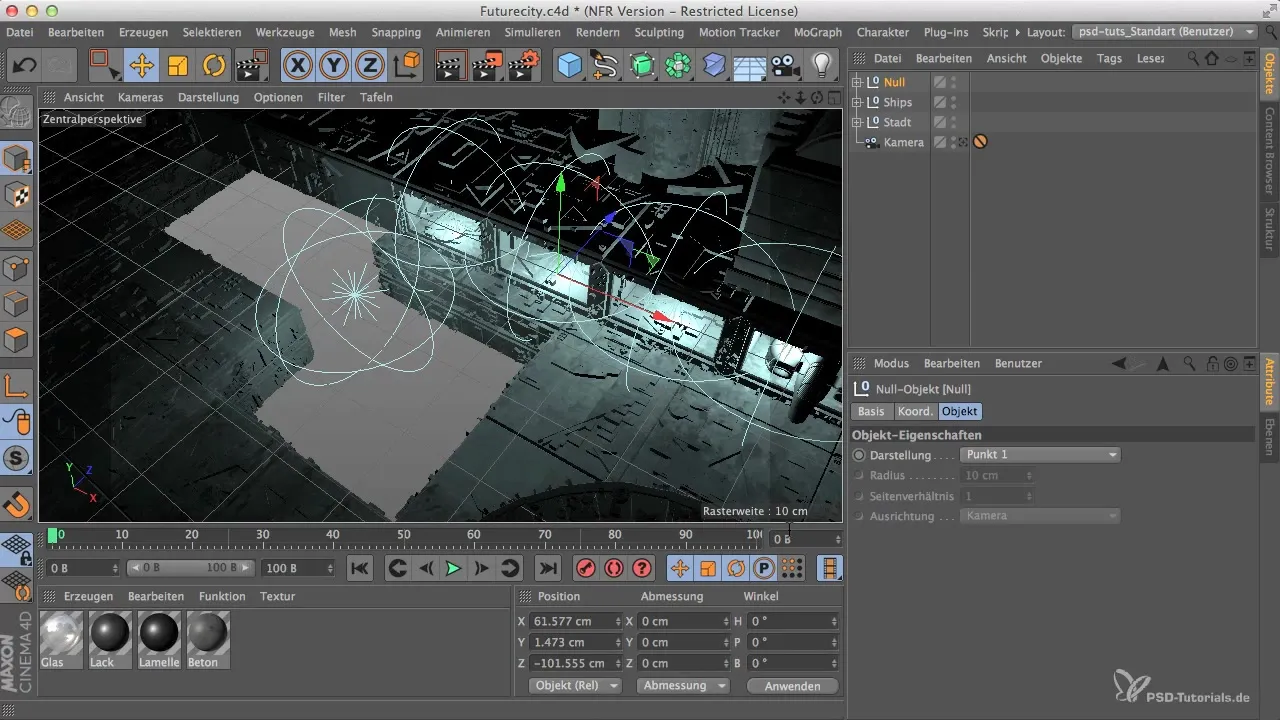The image size is (1280, 720).
Task: Click the Anwenden button
Action: 792,686
